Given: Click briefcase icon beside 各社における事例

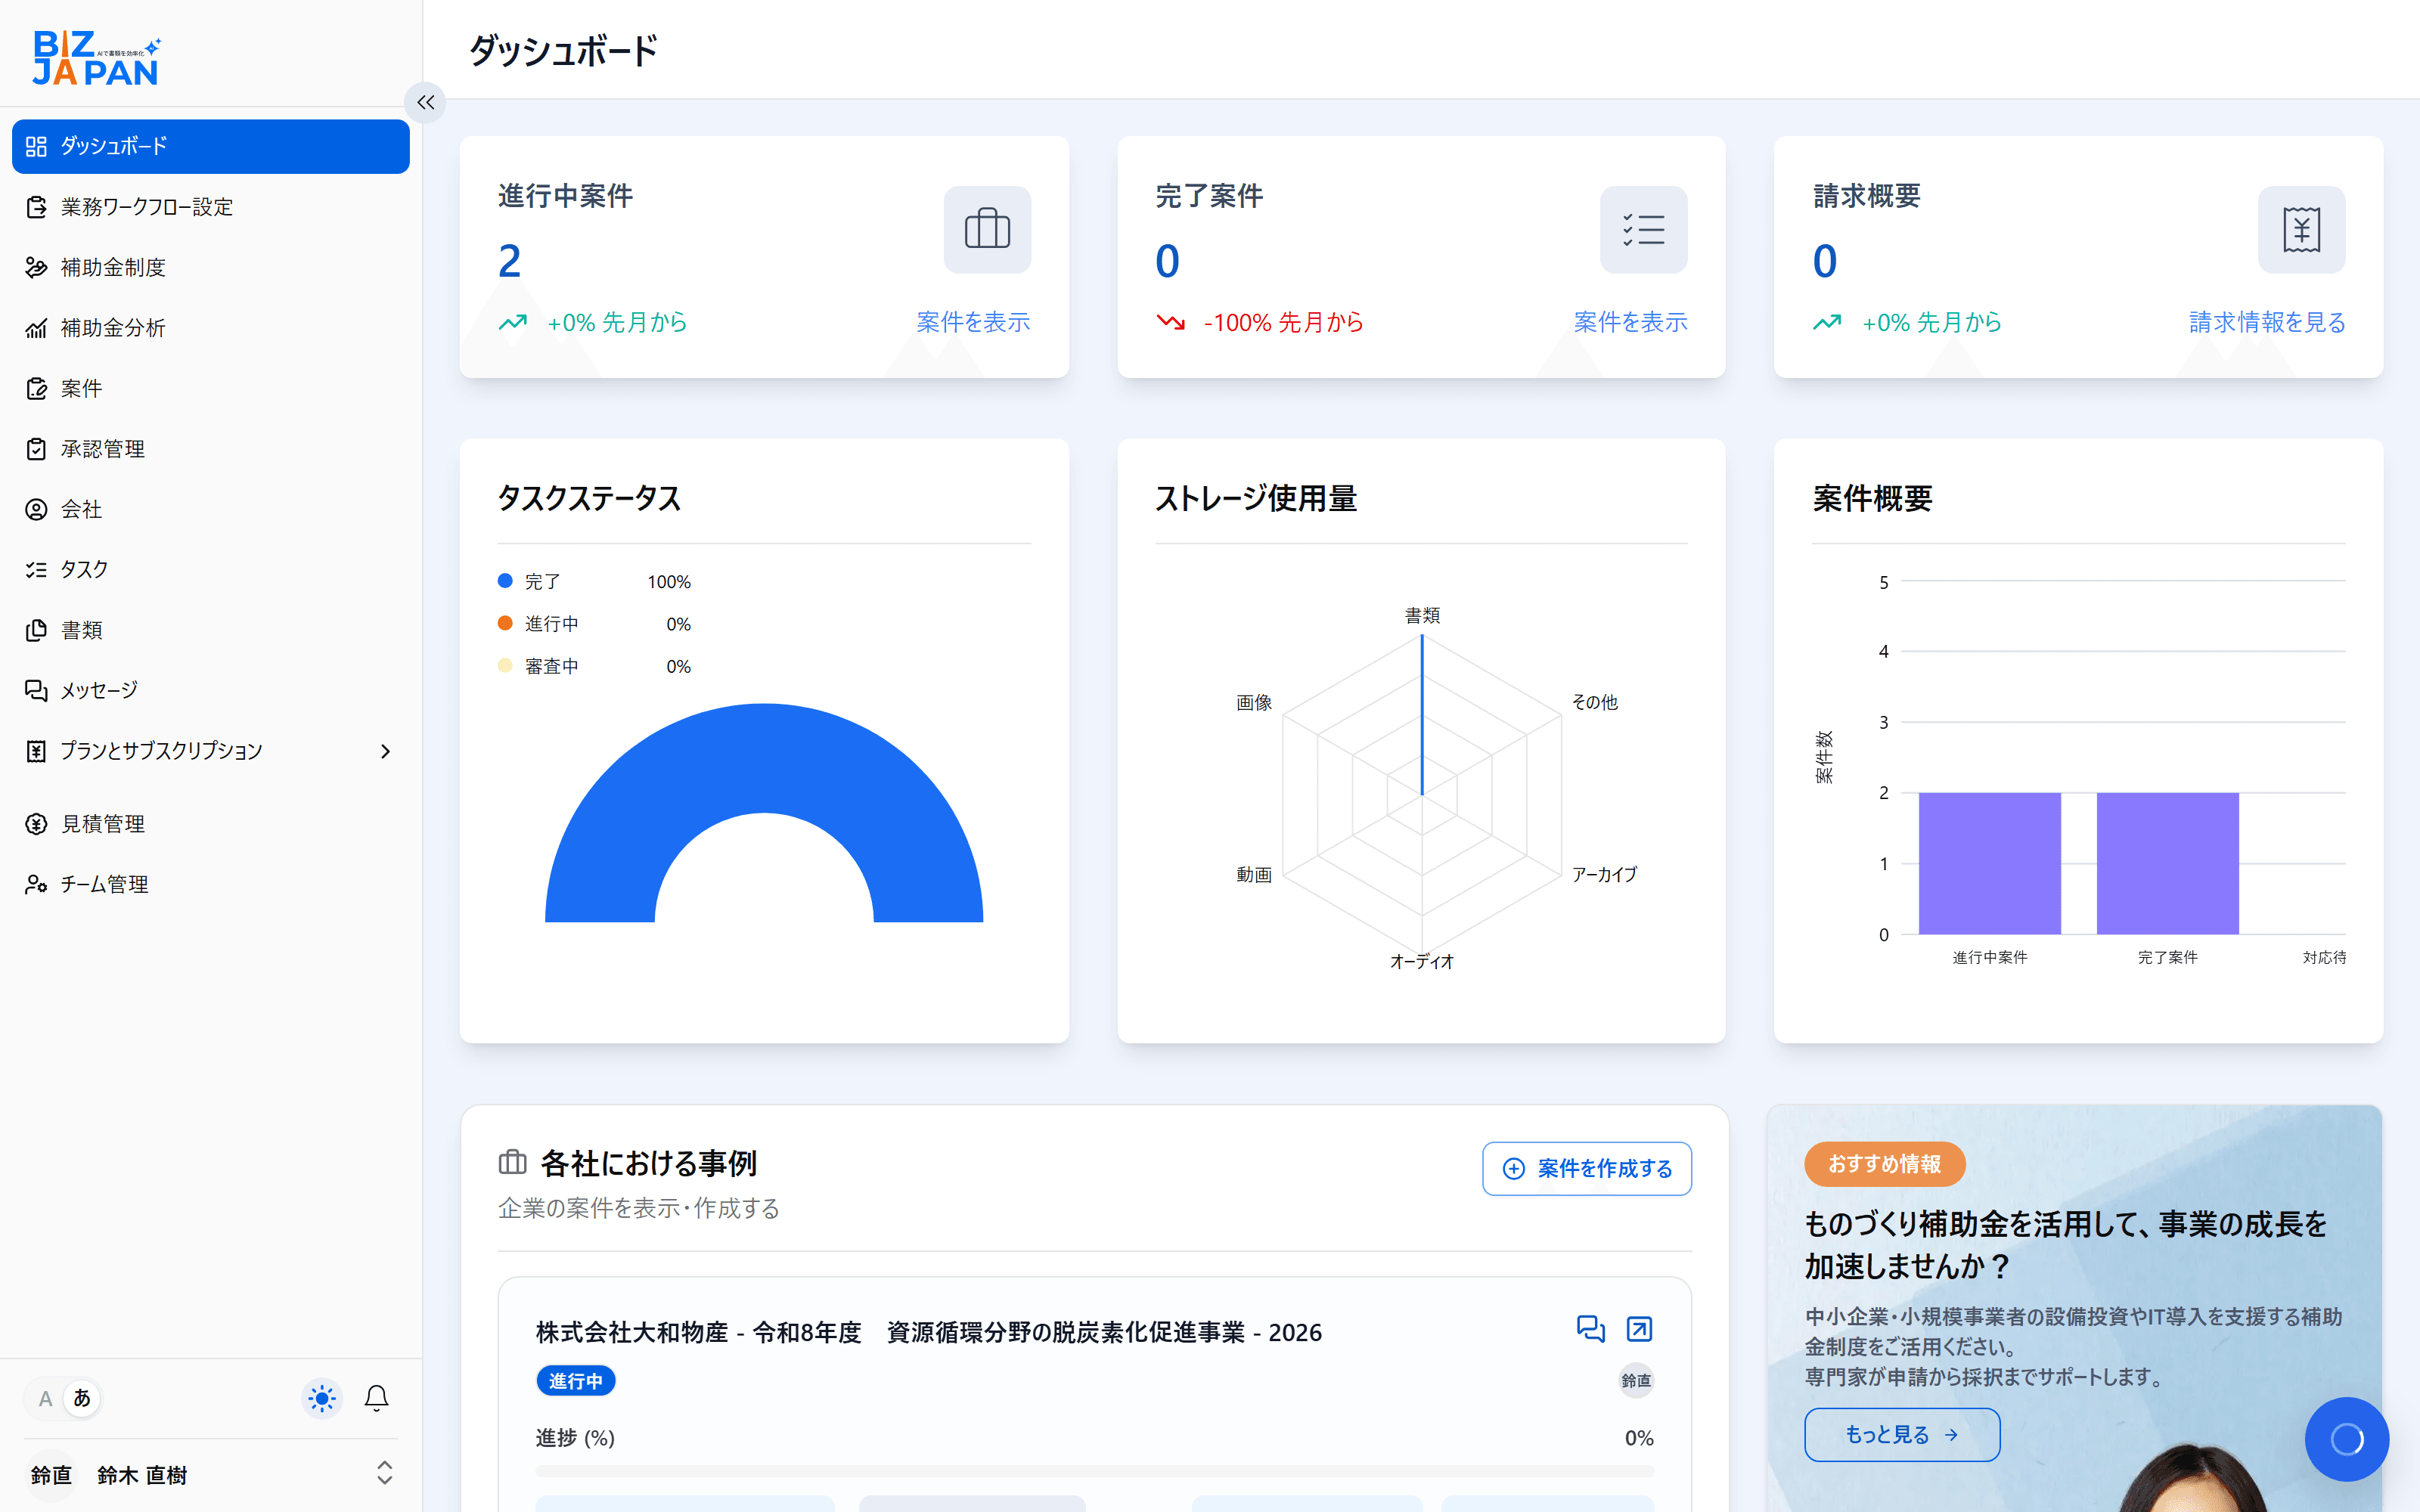Looking at the screenshot, I should pos(512,1162).
